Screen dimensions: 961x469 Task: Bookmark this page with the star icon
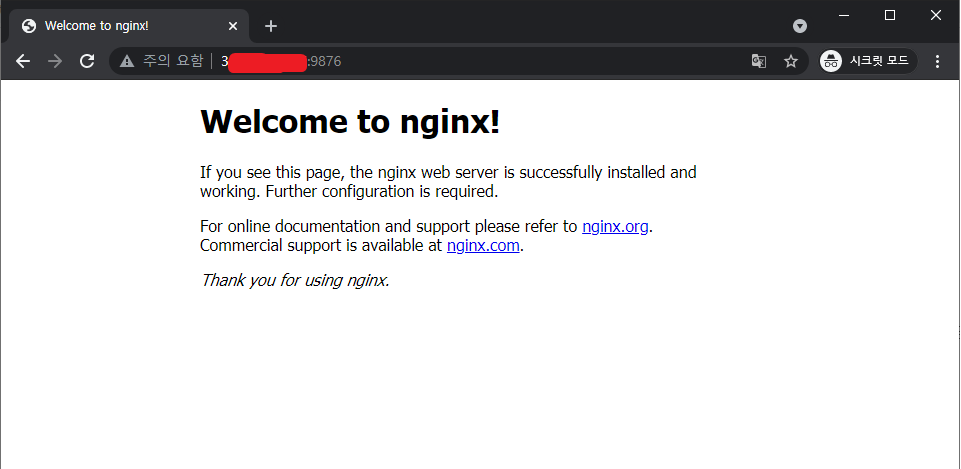click(x=791, y=61)
